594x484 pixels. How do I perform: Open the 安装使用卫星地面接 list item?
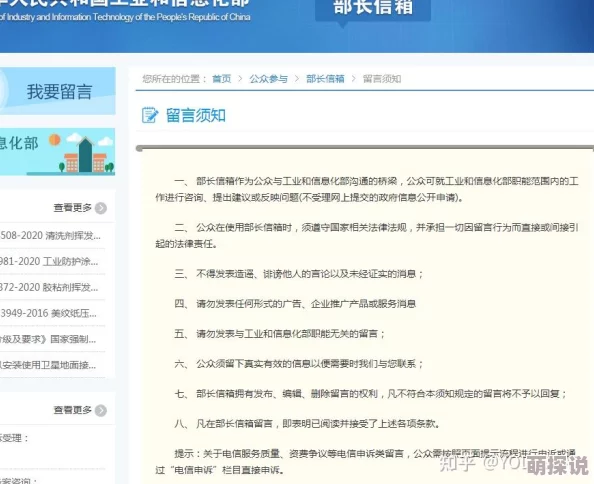(x=48, y=365)
